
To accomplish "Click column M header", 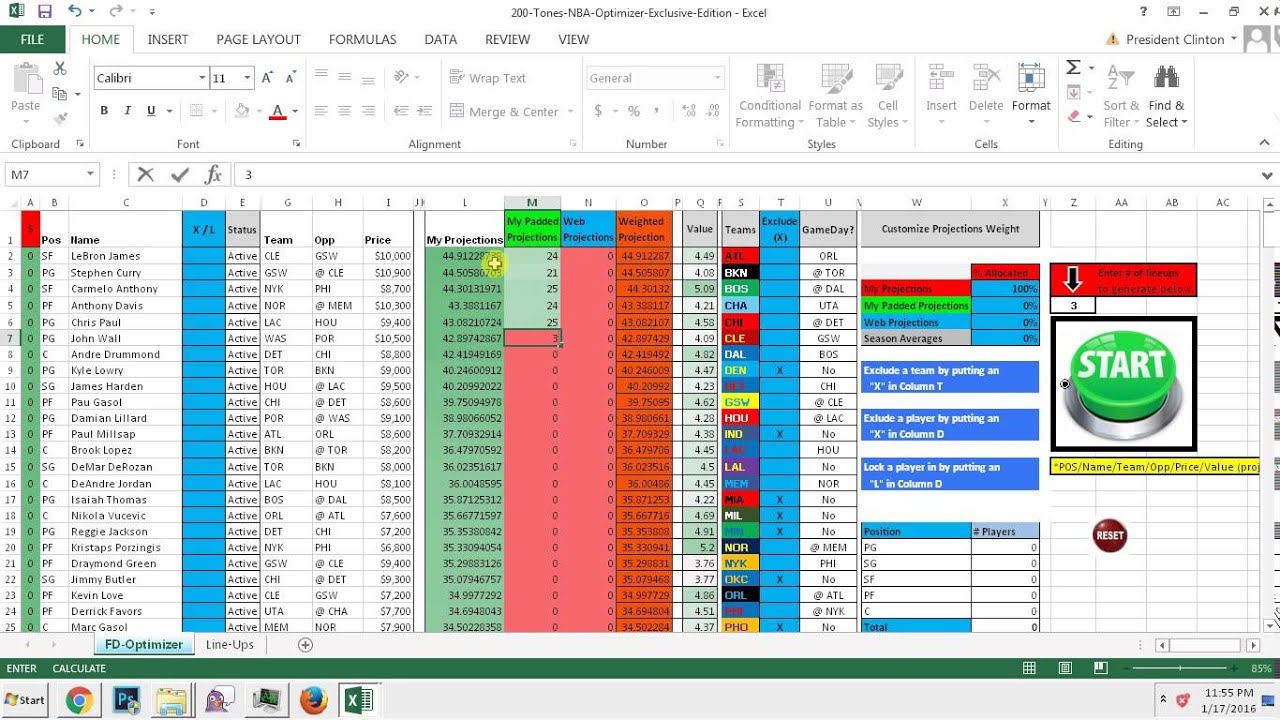I will (x=532, y=203).
